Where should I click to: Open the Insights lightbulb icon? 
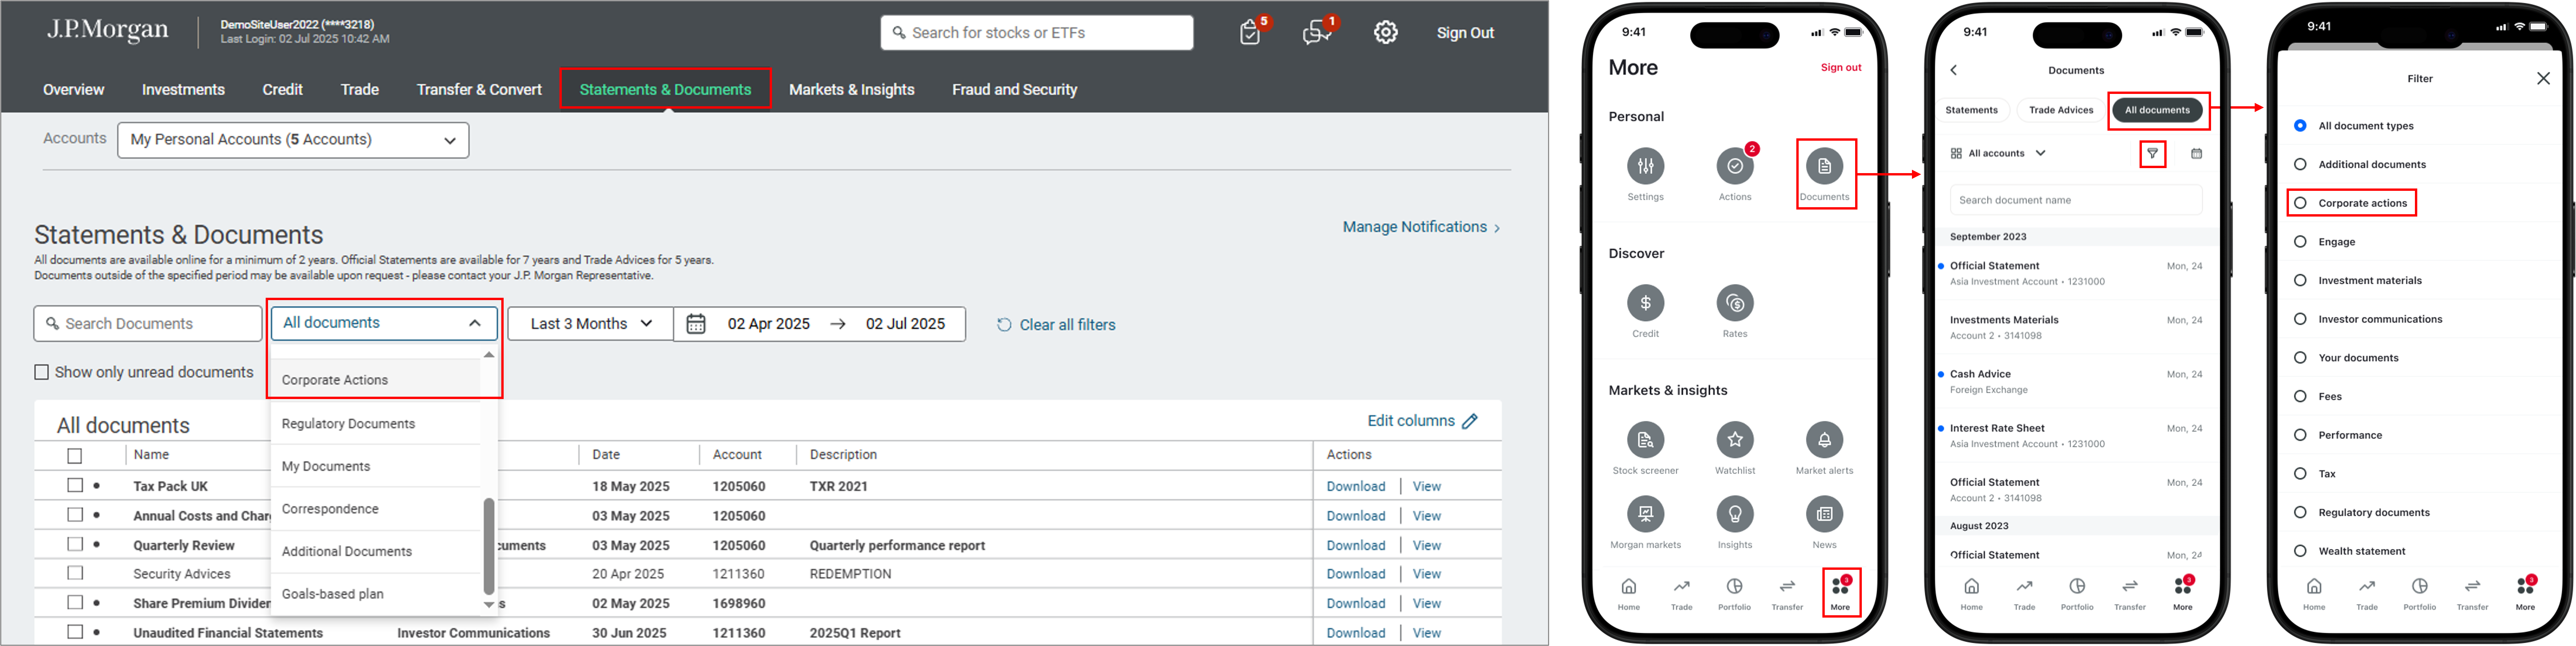[1735, 514]
